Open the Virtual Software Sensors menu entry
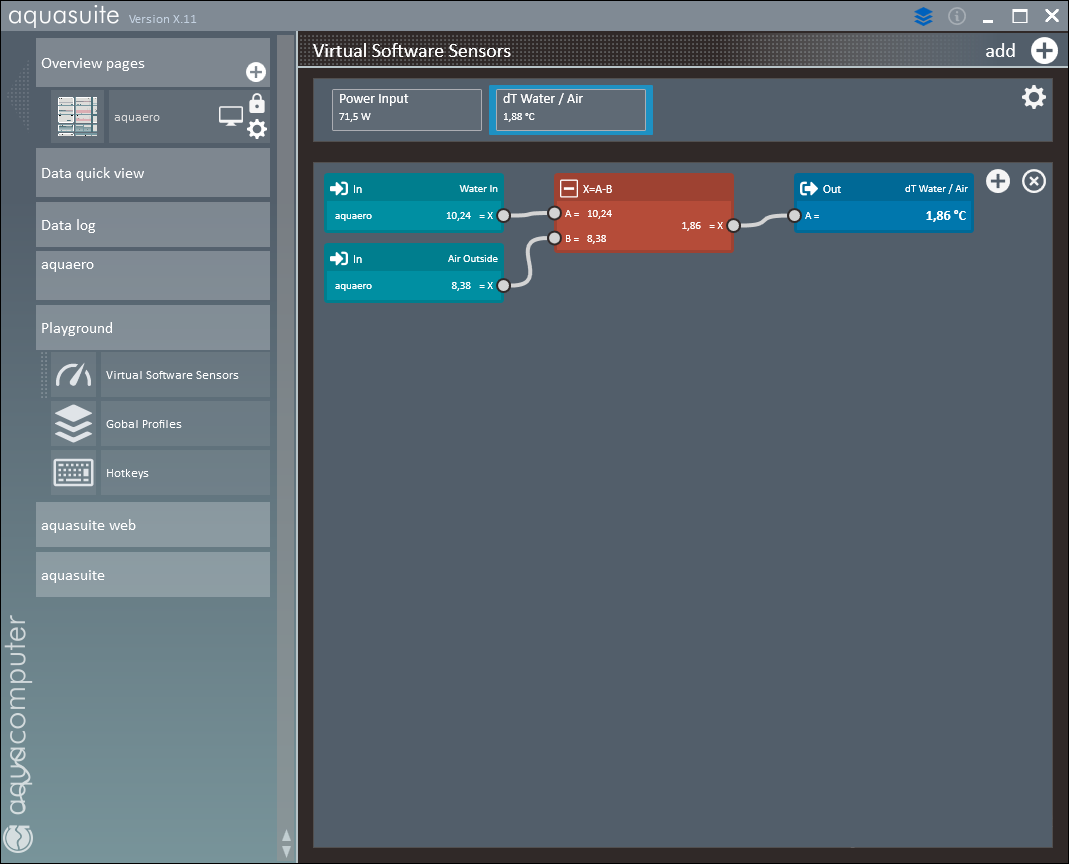The image size is (1069, 864). tap(185, 374)
